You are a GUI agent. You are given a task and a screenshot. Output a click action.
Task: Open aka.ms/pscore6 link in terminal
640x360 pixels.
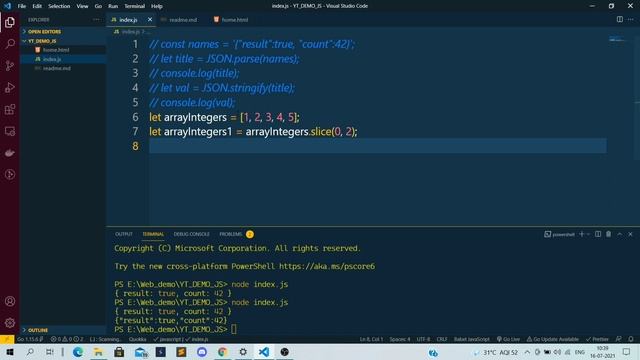(x=327, y=266)
